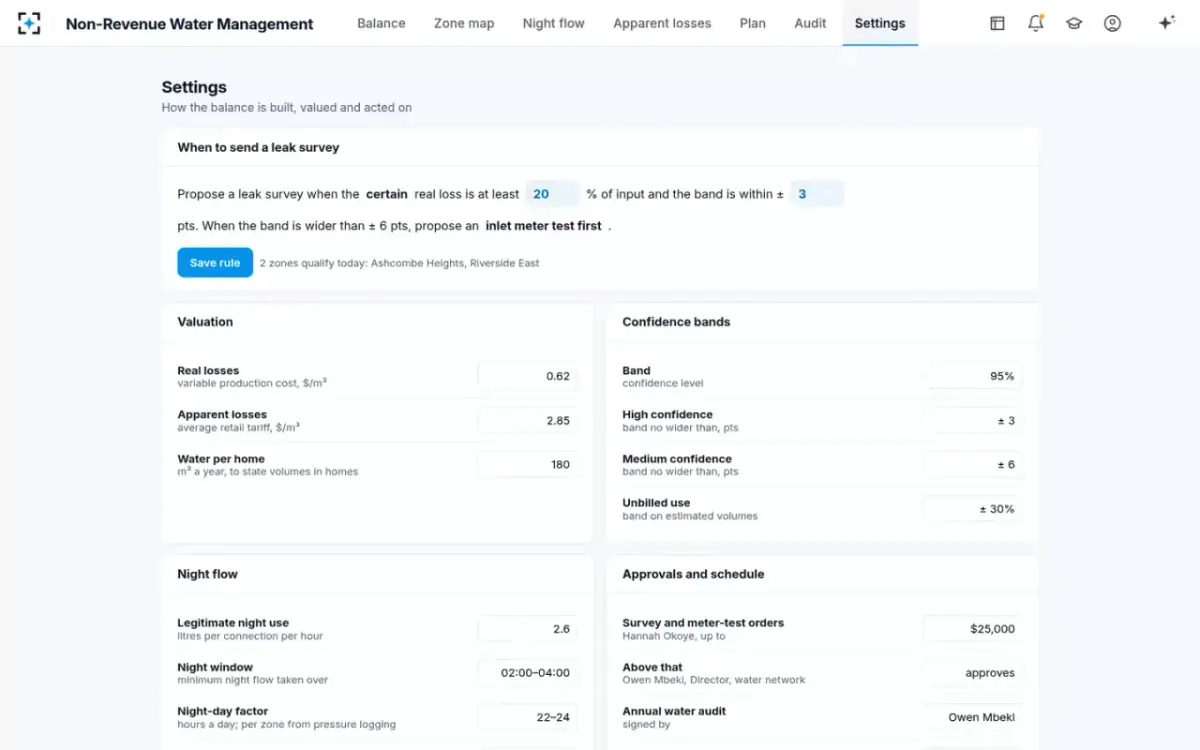
Task: Click 'How the balance is built' subtitle
Action: (286, 107)
